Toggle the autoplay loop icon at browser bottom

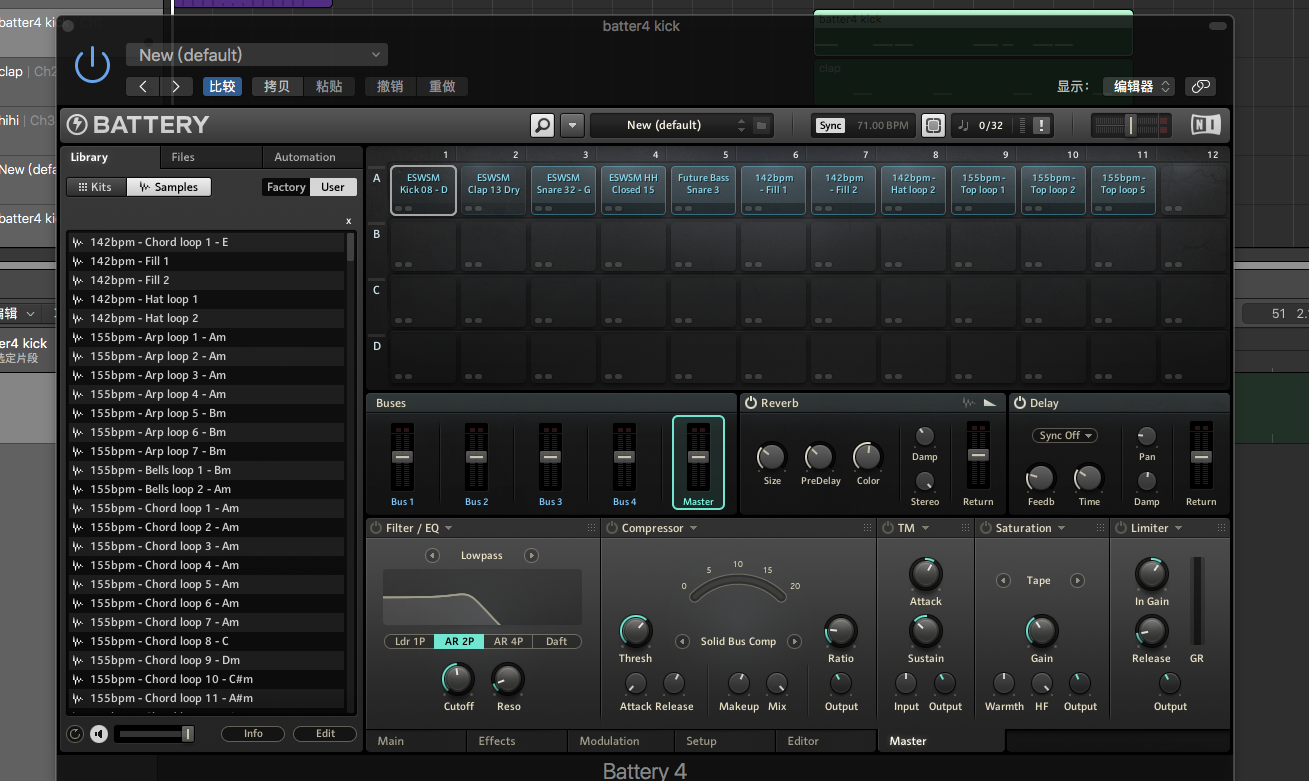(x=75, y=734)
